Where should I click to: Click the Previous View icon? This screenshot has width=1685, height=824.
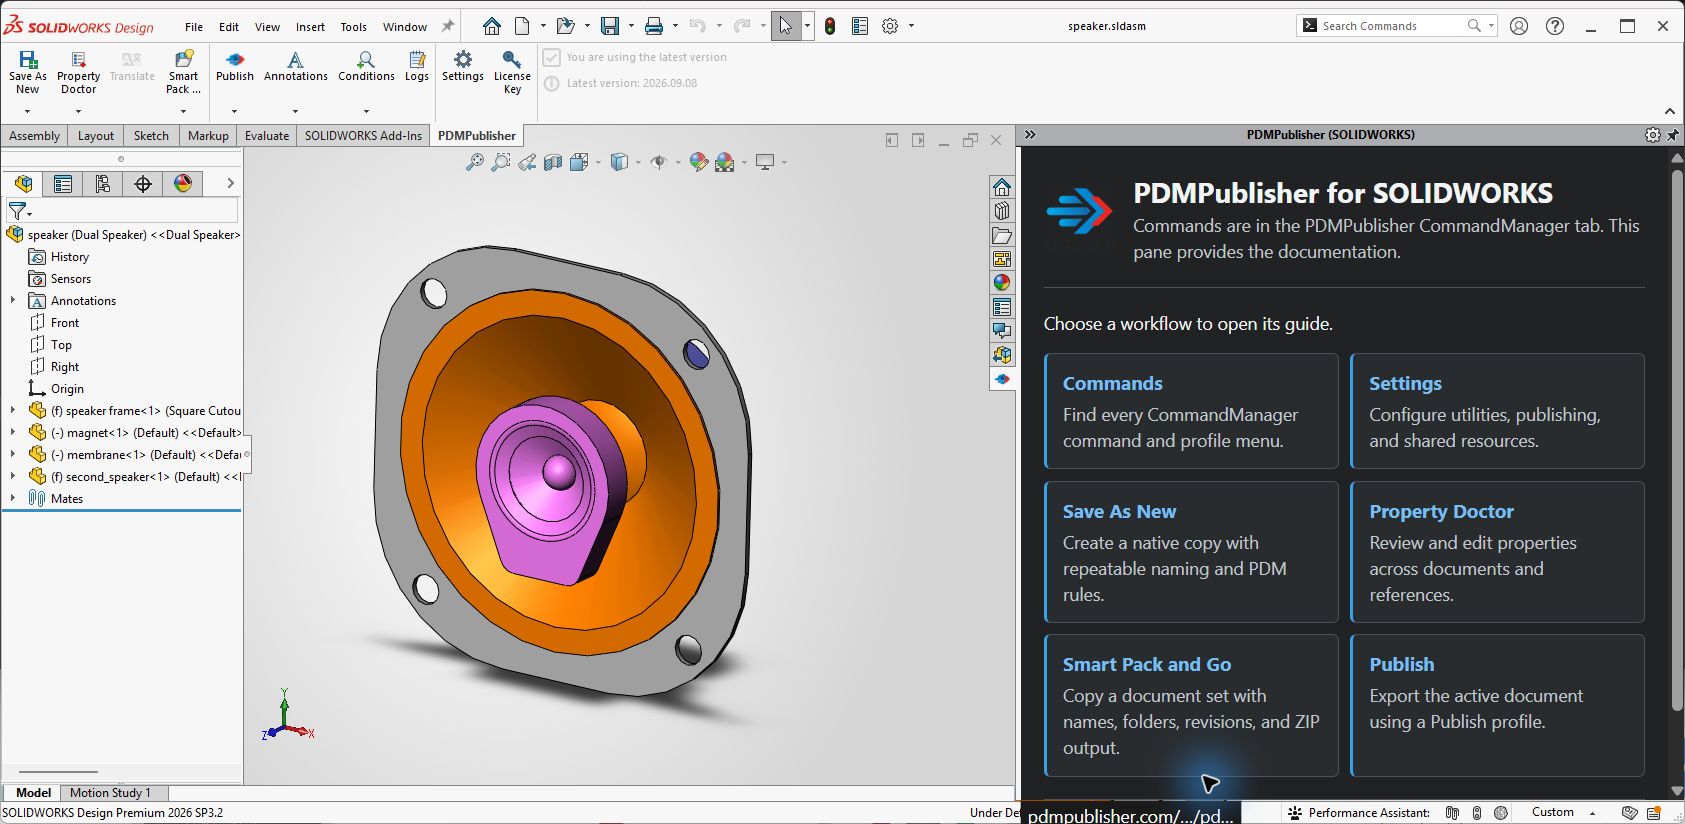click(527, 162)
